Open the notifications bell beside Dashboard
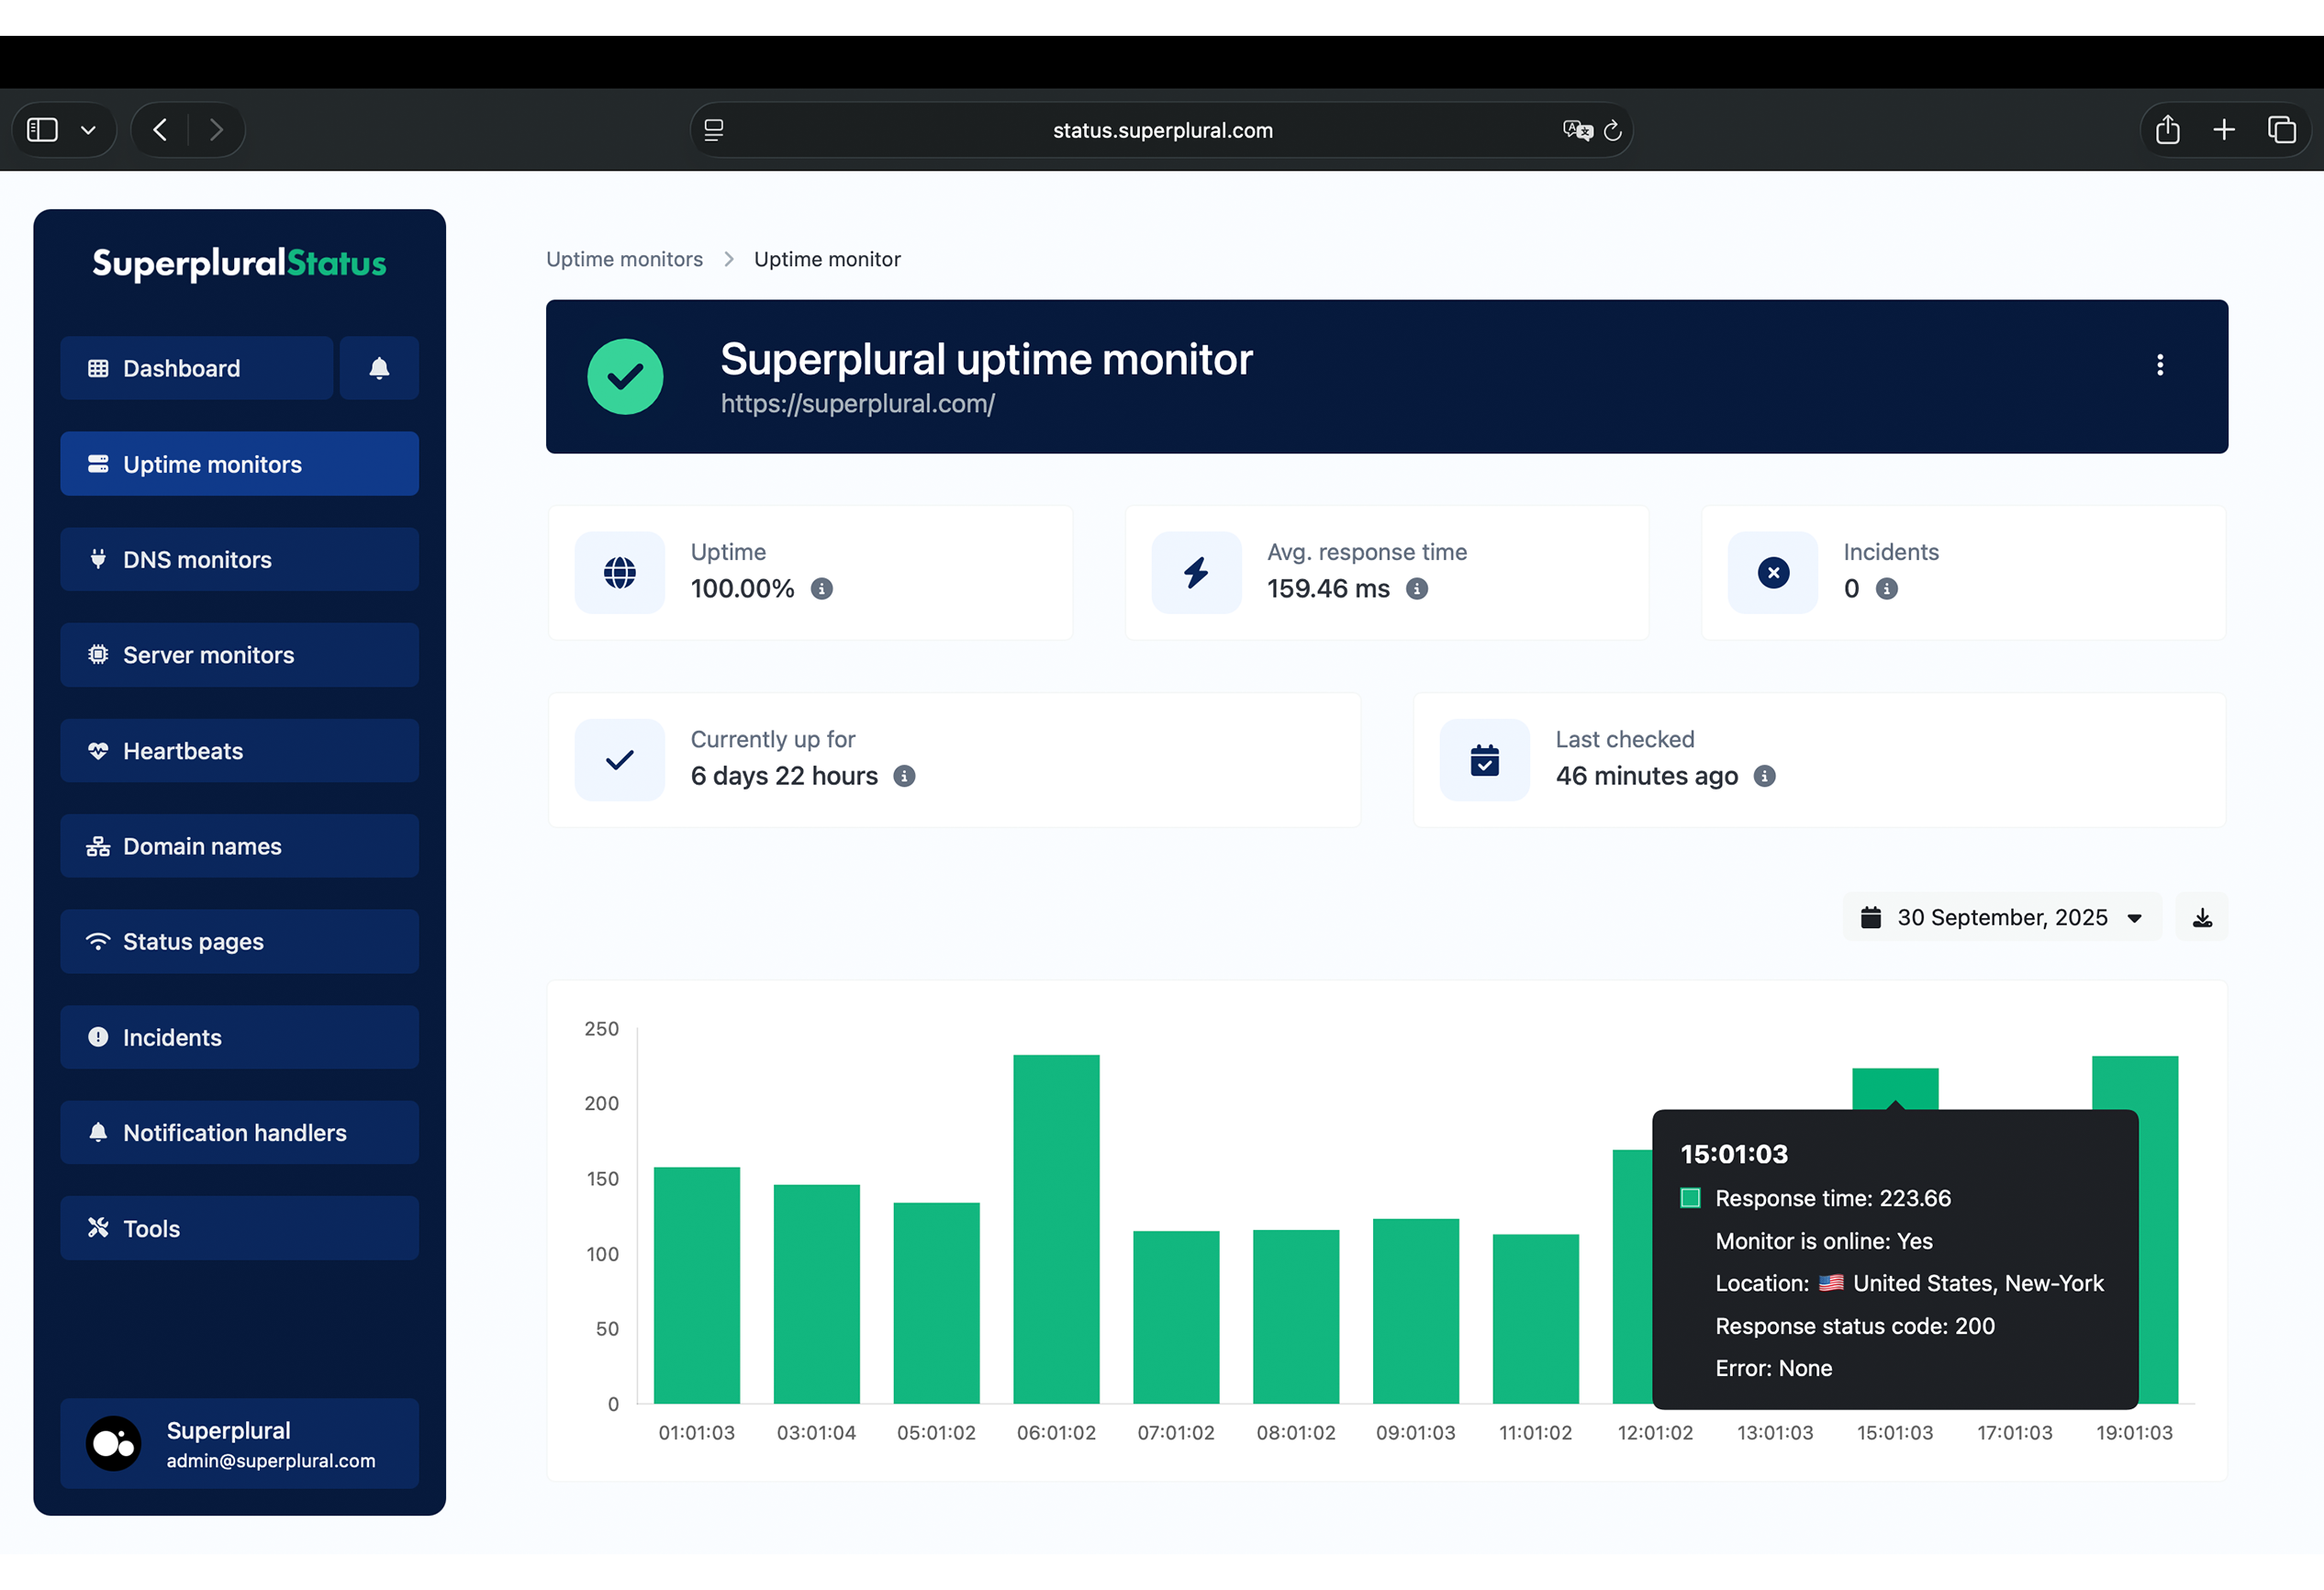This screenshot has width=2324, height=1590. (x=379, y=368)
